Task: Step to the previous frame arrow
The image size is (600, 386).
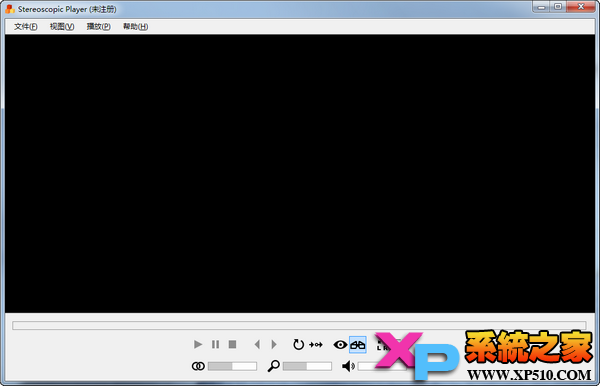Action: tap(257, 344)
